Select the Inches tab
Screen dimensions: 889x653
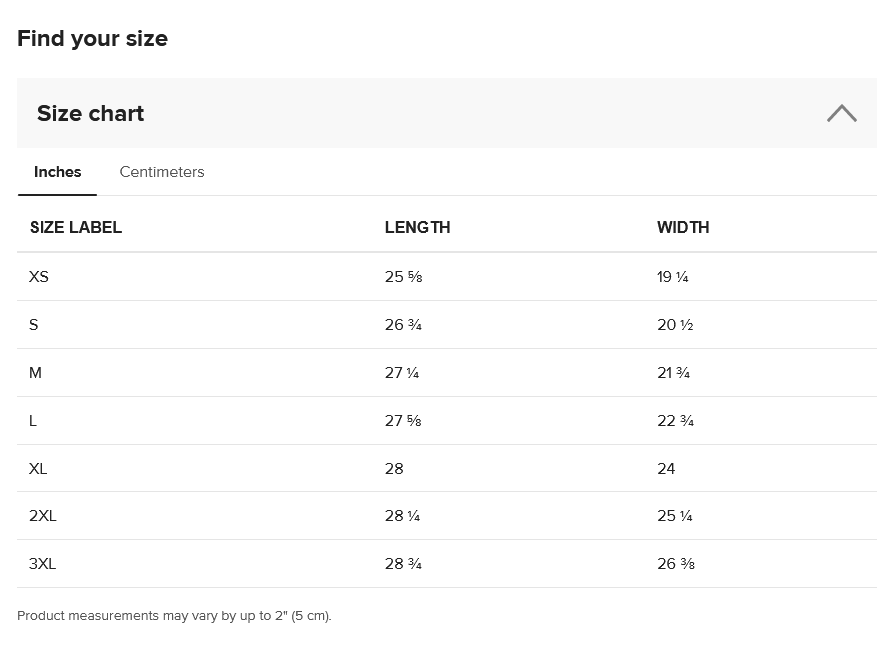(58, 172)
